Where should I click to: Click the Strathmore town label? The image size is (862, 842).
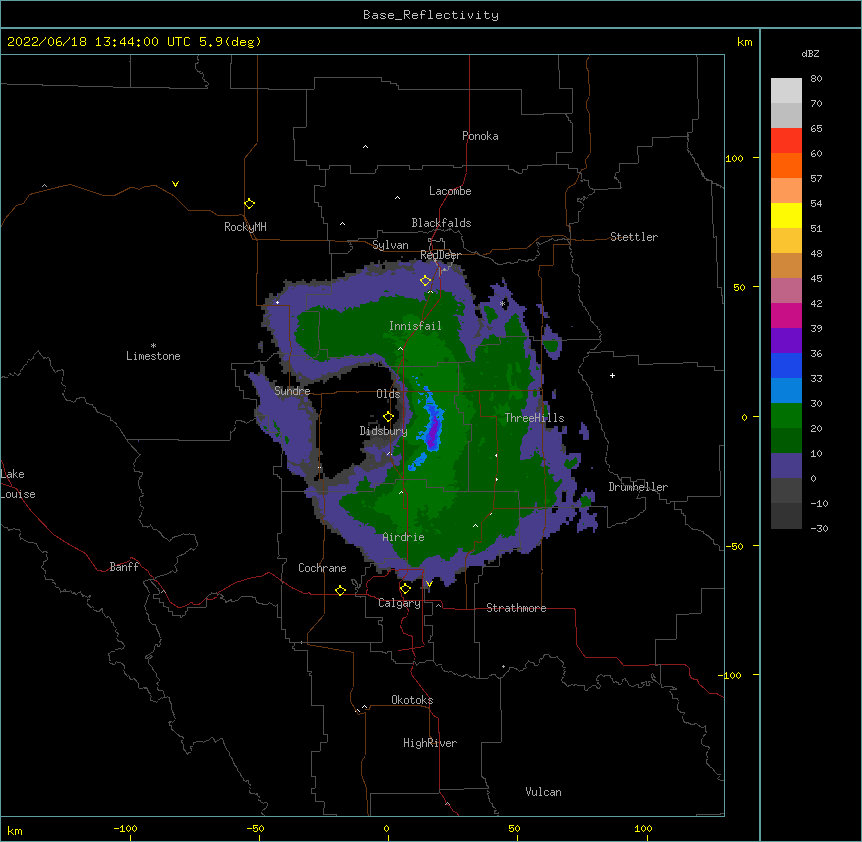coord(516,608)
